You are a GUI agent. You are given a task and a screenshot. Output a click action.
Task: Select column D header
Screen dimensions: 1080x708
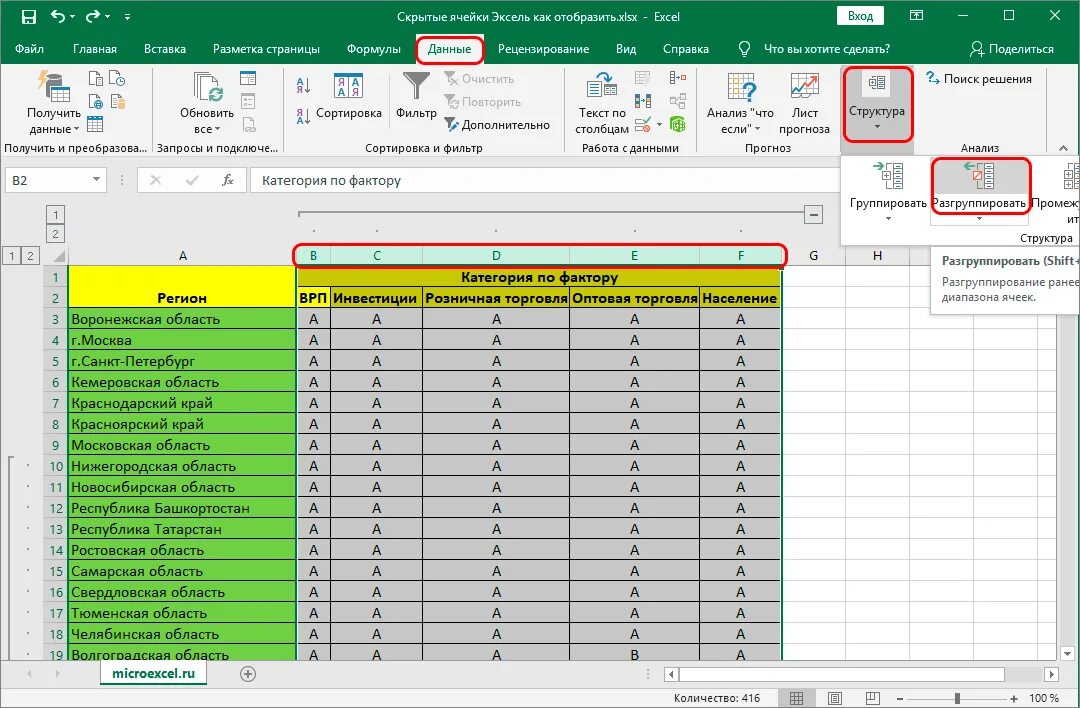496,256
